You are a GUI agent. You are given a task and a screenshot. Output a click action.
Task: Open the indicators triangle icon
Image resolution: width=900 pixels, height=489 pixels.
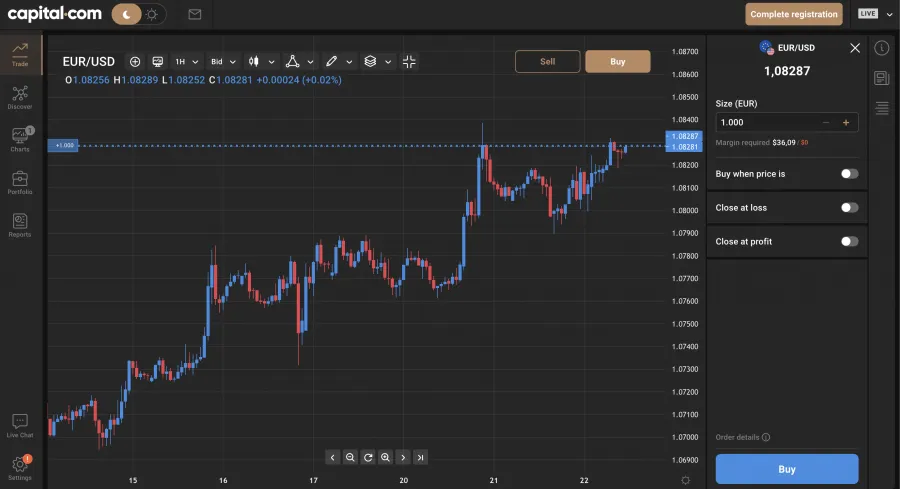coord(292,61)
